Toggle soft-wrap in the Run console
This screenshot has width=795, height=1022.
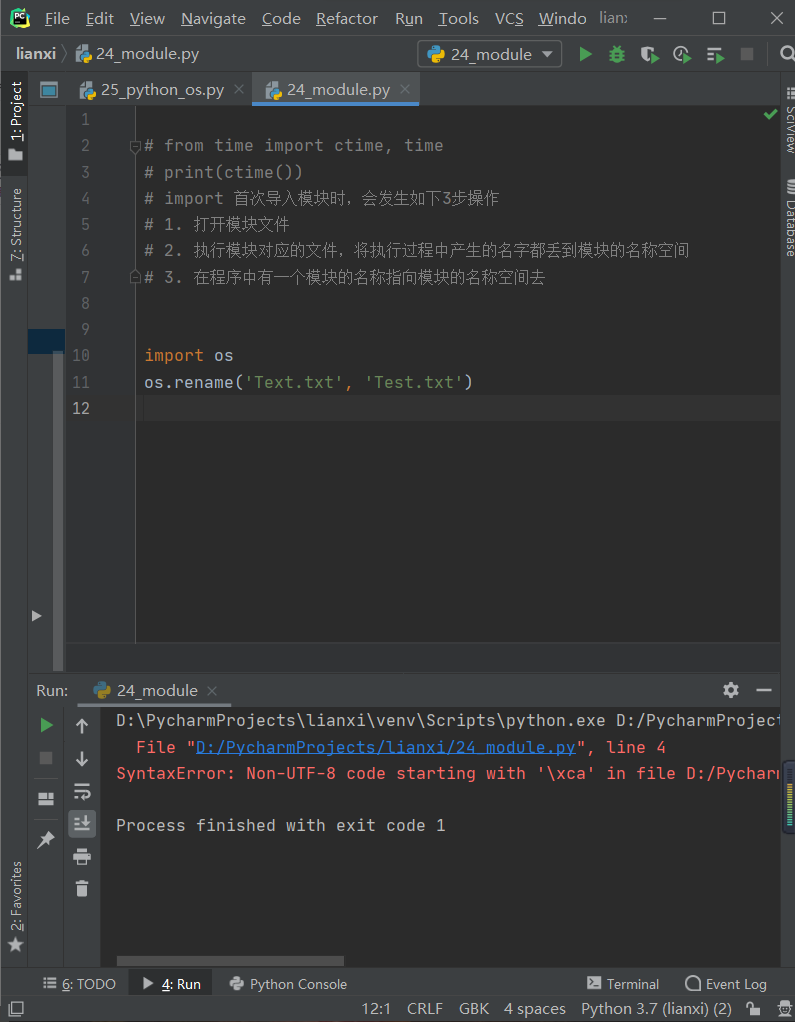tap(82, 789)
